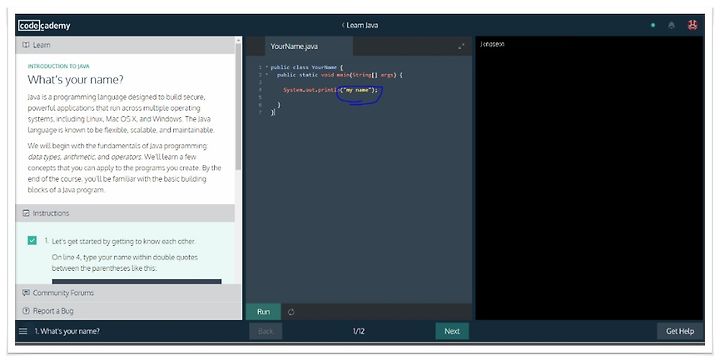Image resolution: width=720 pixels, height=360 pixels.
Task: Collapse the line 2 code fold arrow
Action: pos(267,74)
